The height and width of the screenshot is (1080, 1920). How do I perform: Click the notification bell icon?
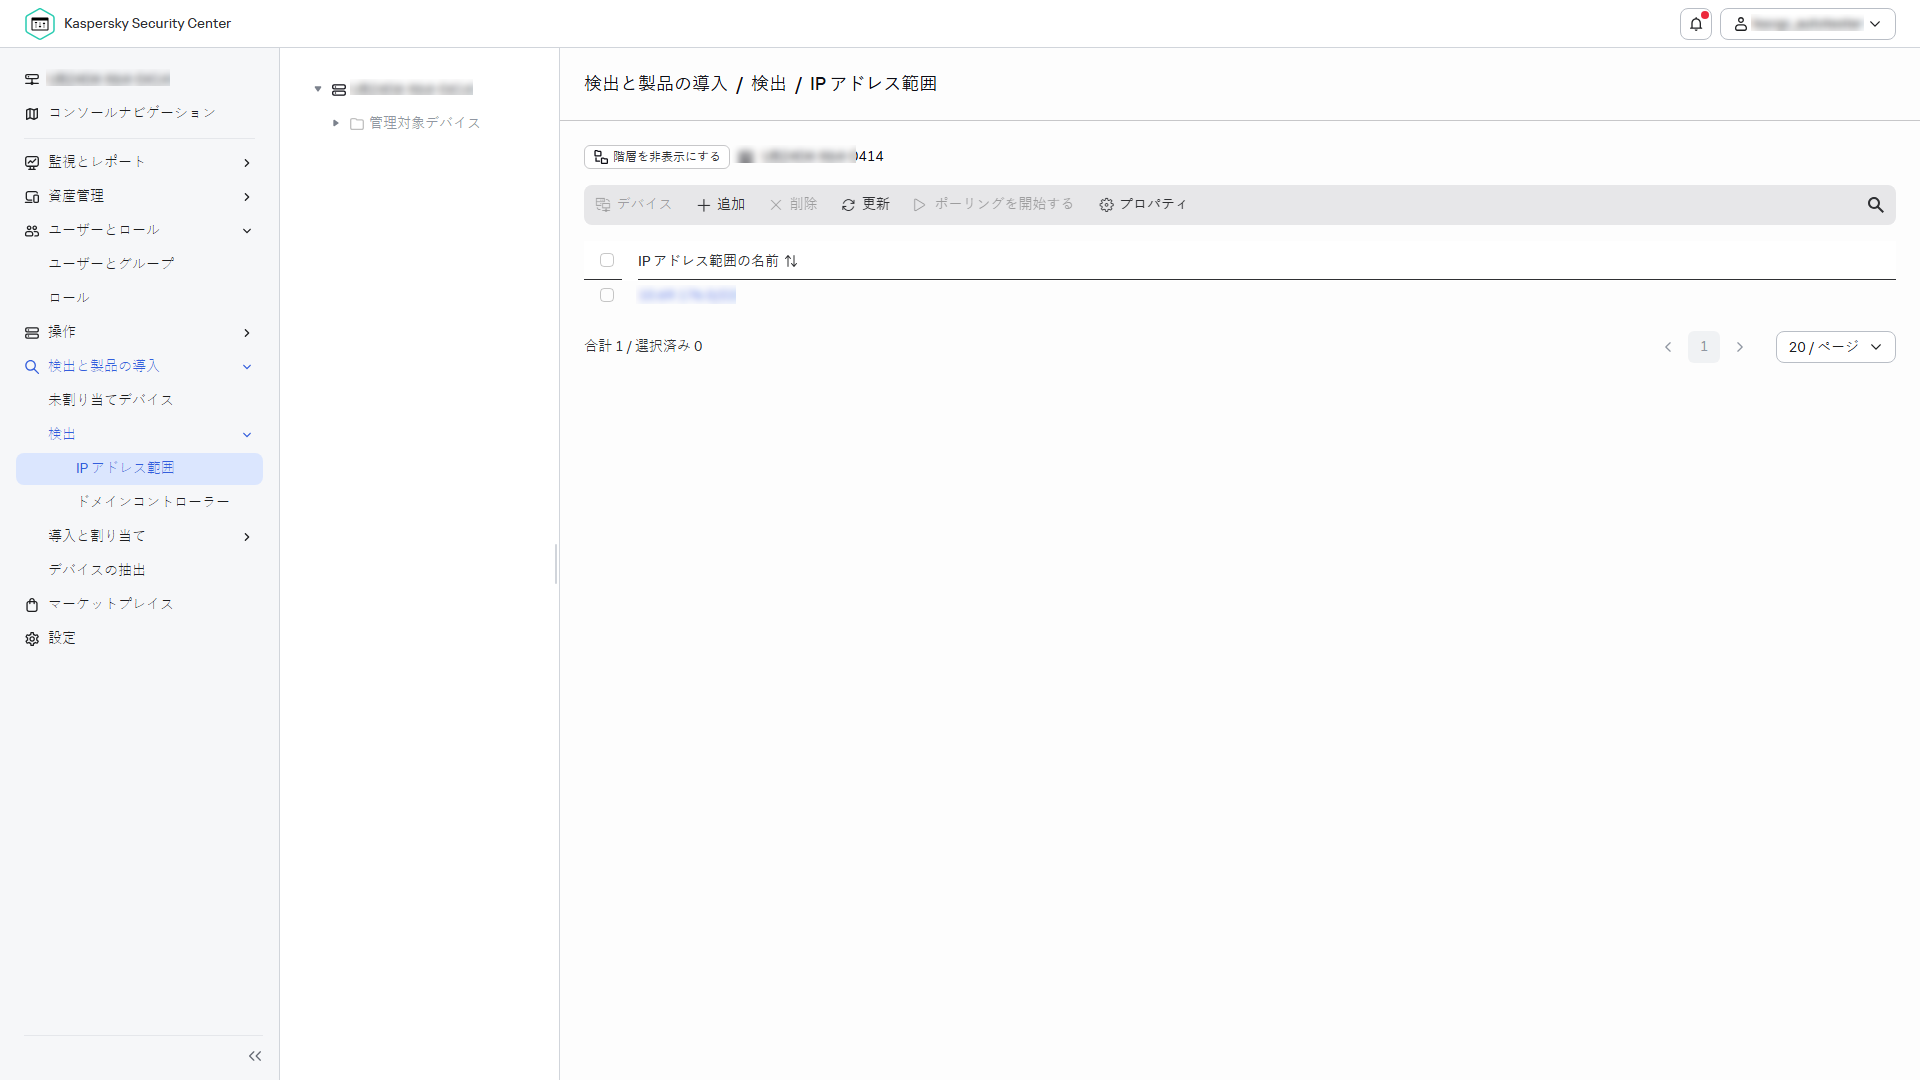click(x=1695, y=23)
